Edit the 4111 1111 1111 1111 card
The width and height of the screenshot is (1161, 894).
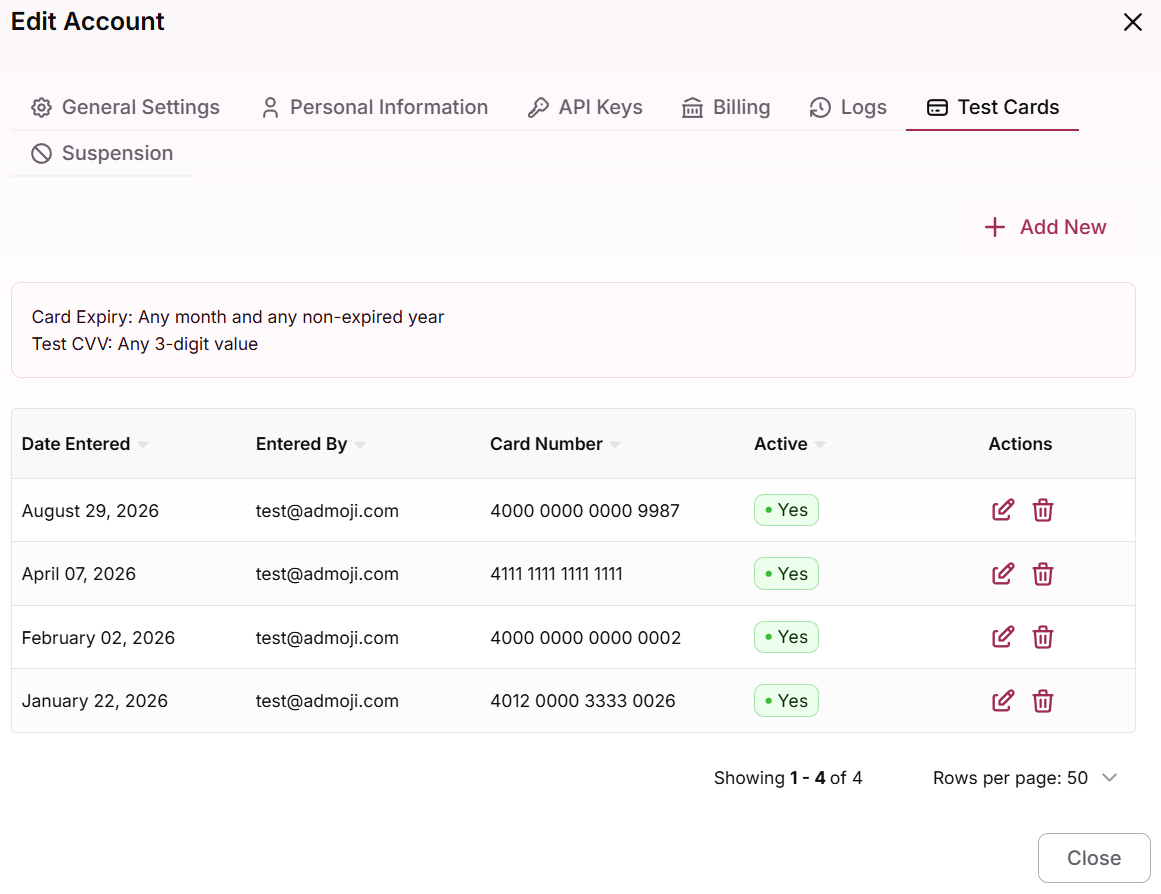tap(1003, 574)
